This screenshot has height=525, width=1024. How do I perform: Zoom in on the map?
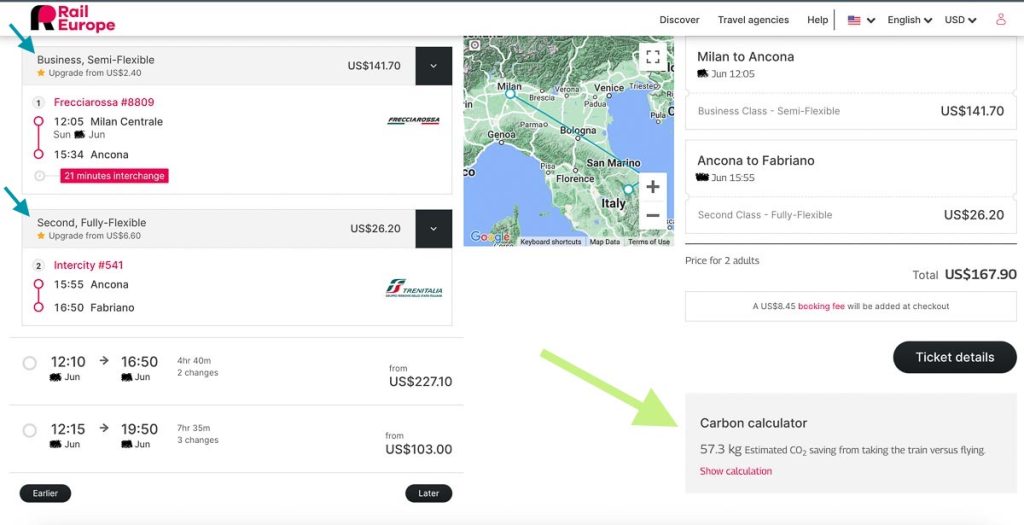[x=652, y=187]
